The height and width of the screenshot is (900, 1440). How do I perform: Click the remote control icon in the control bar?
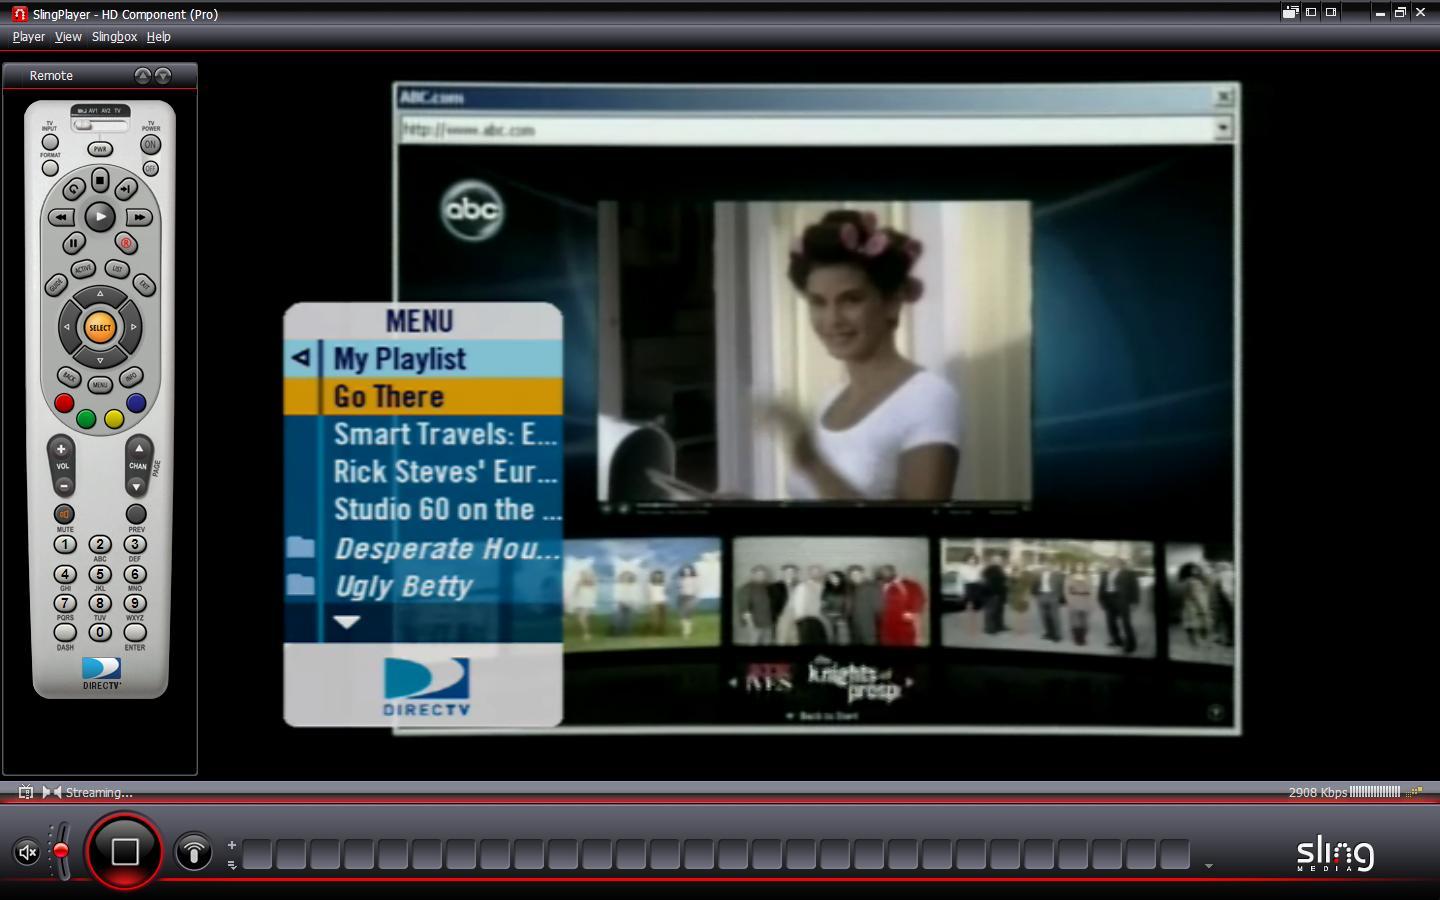(193, 852)
